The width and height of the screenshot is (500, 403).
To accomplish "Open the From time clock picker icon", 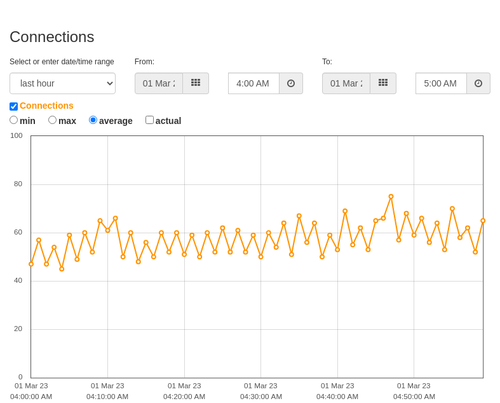I will (x=291, y=83).
